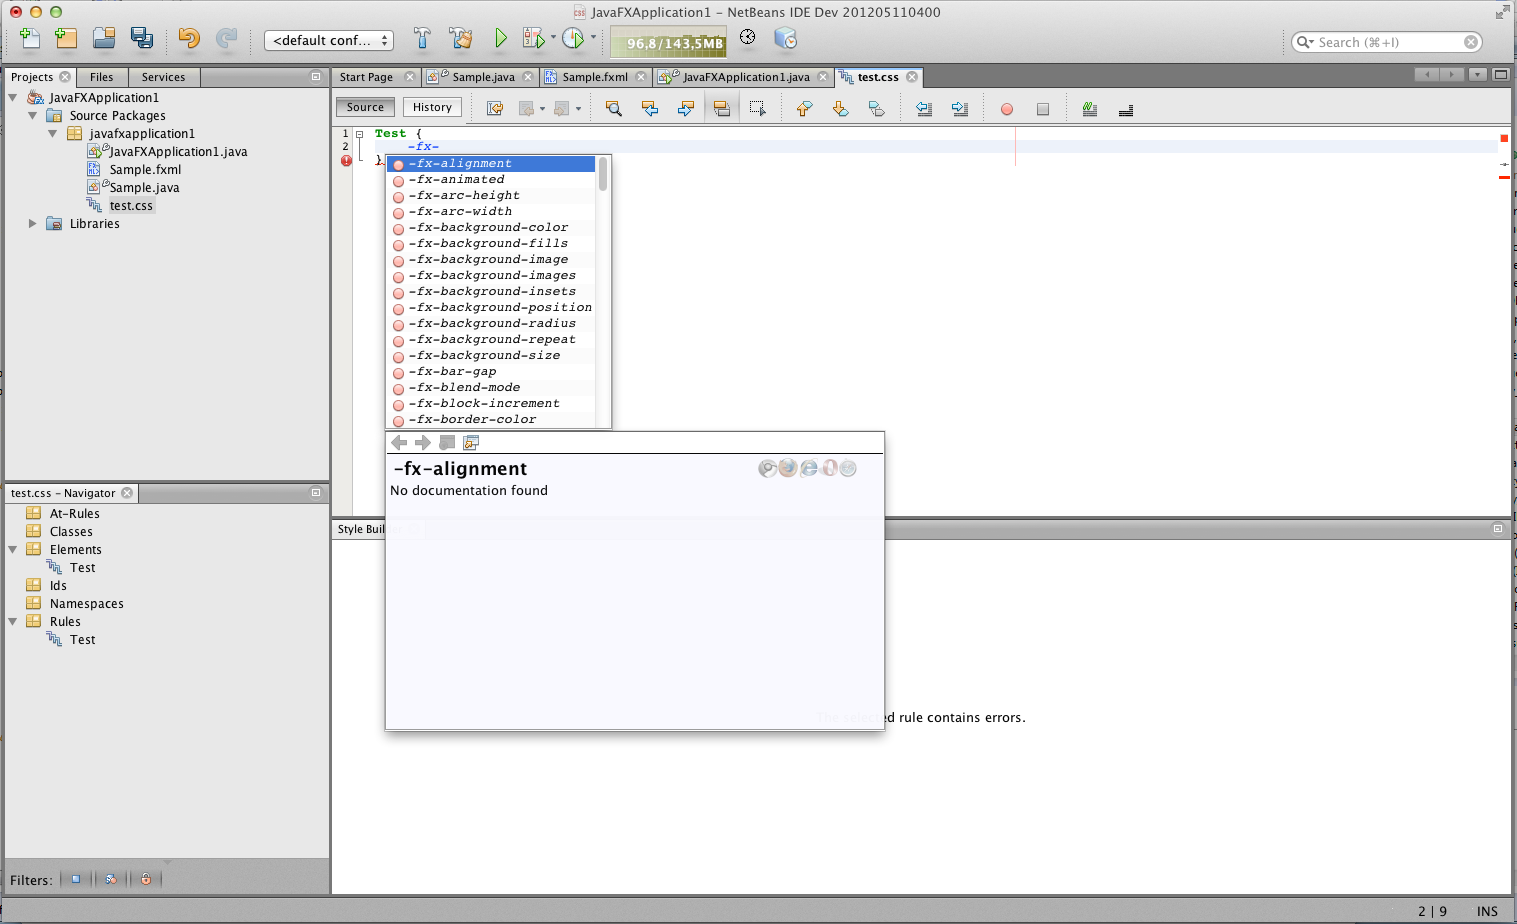Open Sample.java in the project tree
Viewport: 1517px width, 924px height.
coord(144,188)
